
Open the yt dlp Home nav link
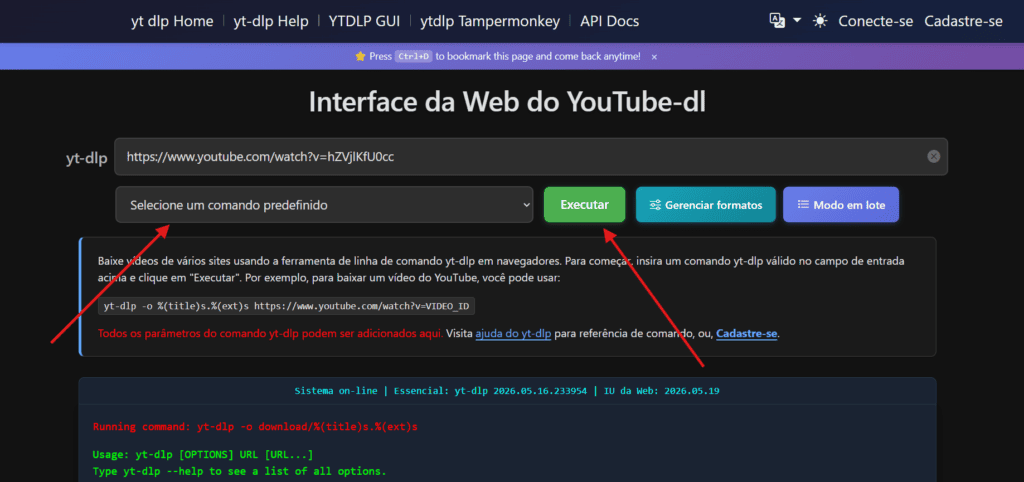(172, 21)
